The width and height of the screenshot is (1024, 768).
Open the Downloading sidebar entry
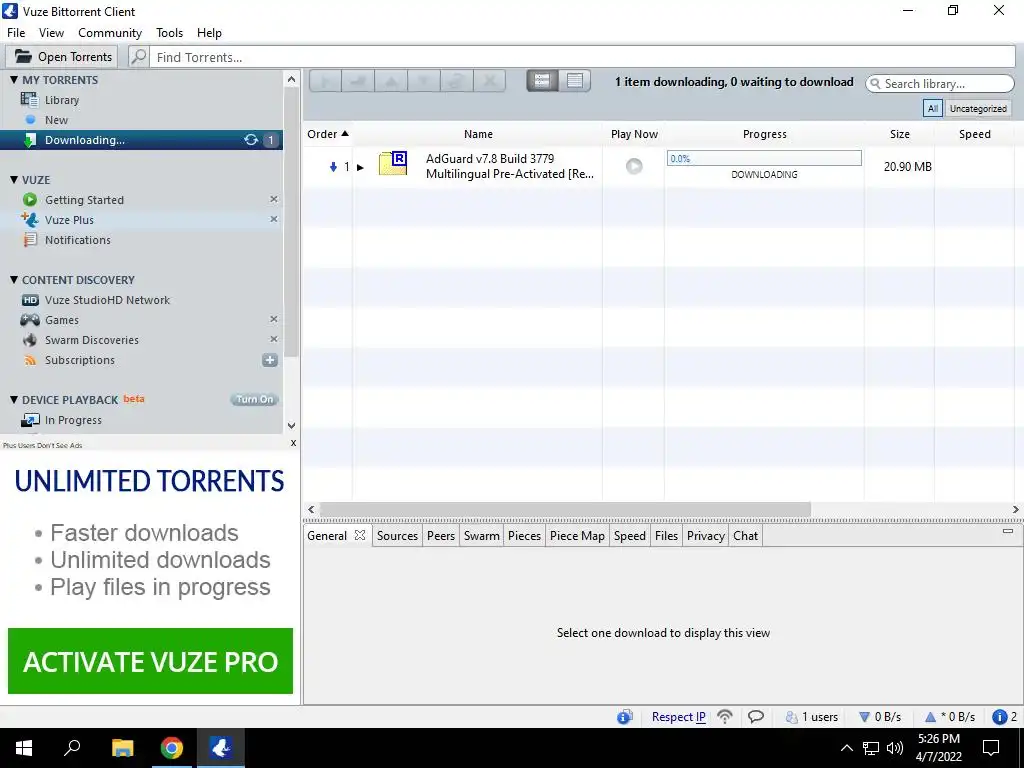coord(84,140)
